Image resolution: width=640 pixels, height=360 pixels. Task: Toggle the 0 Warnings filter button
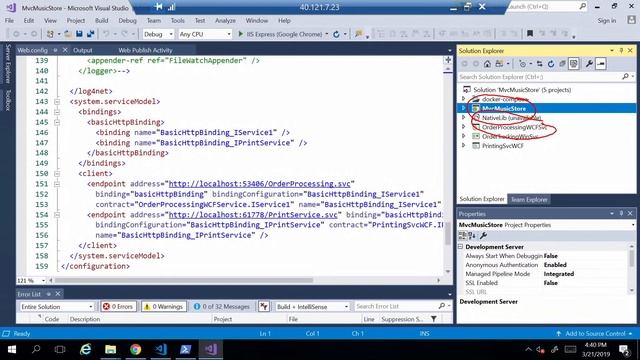click(164, 306)
